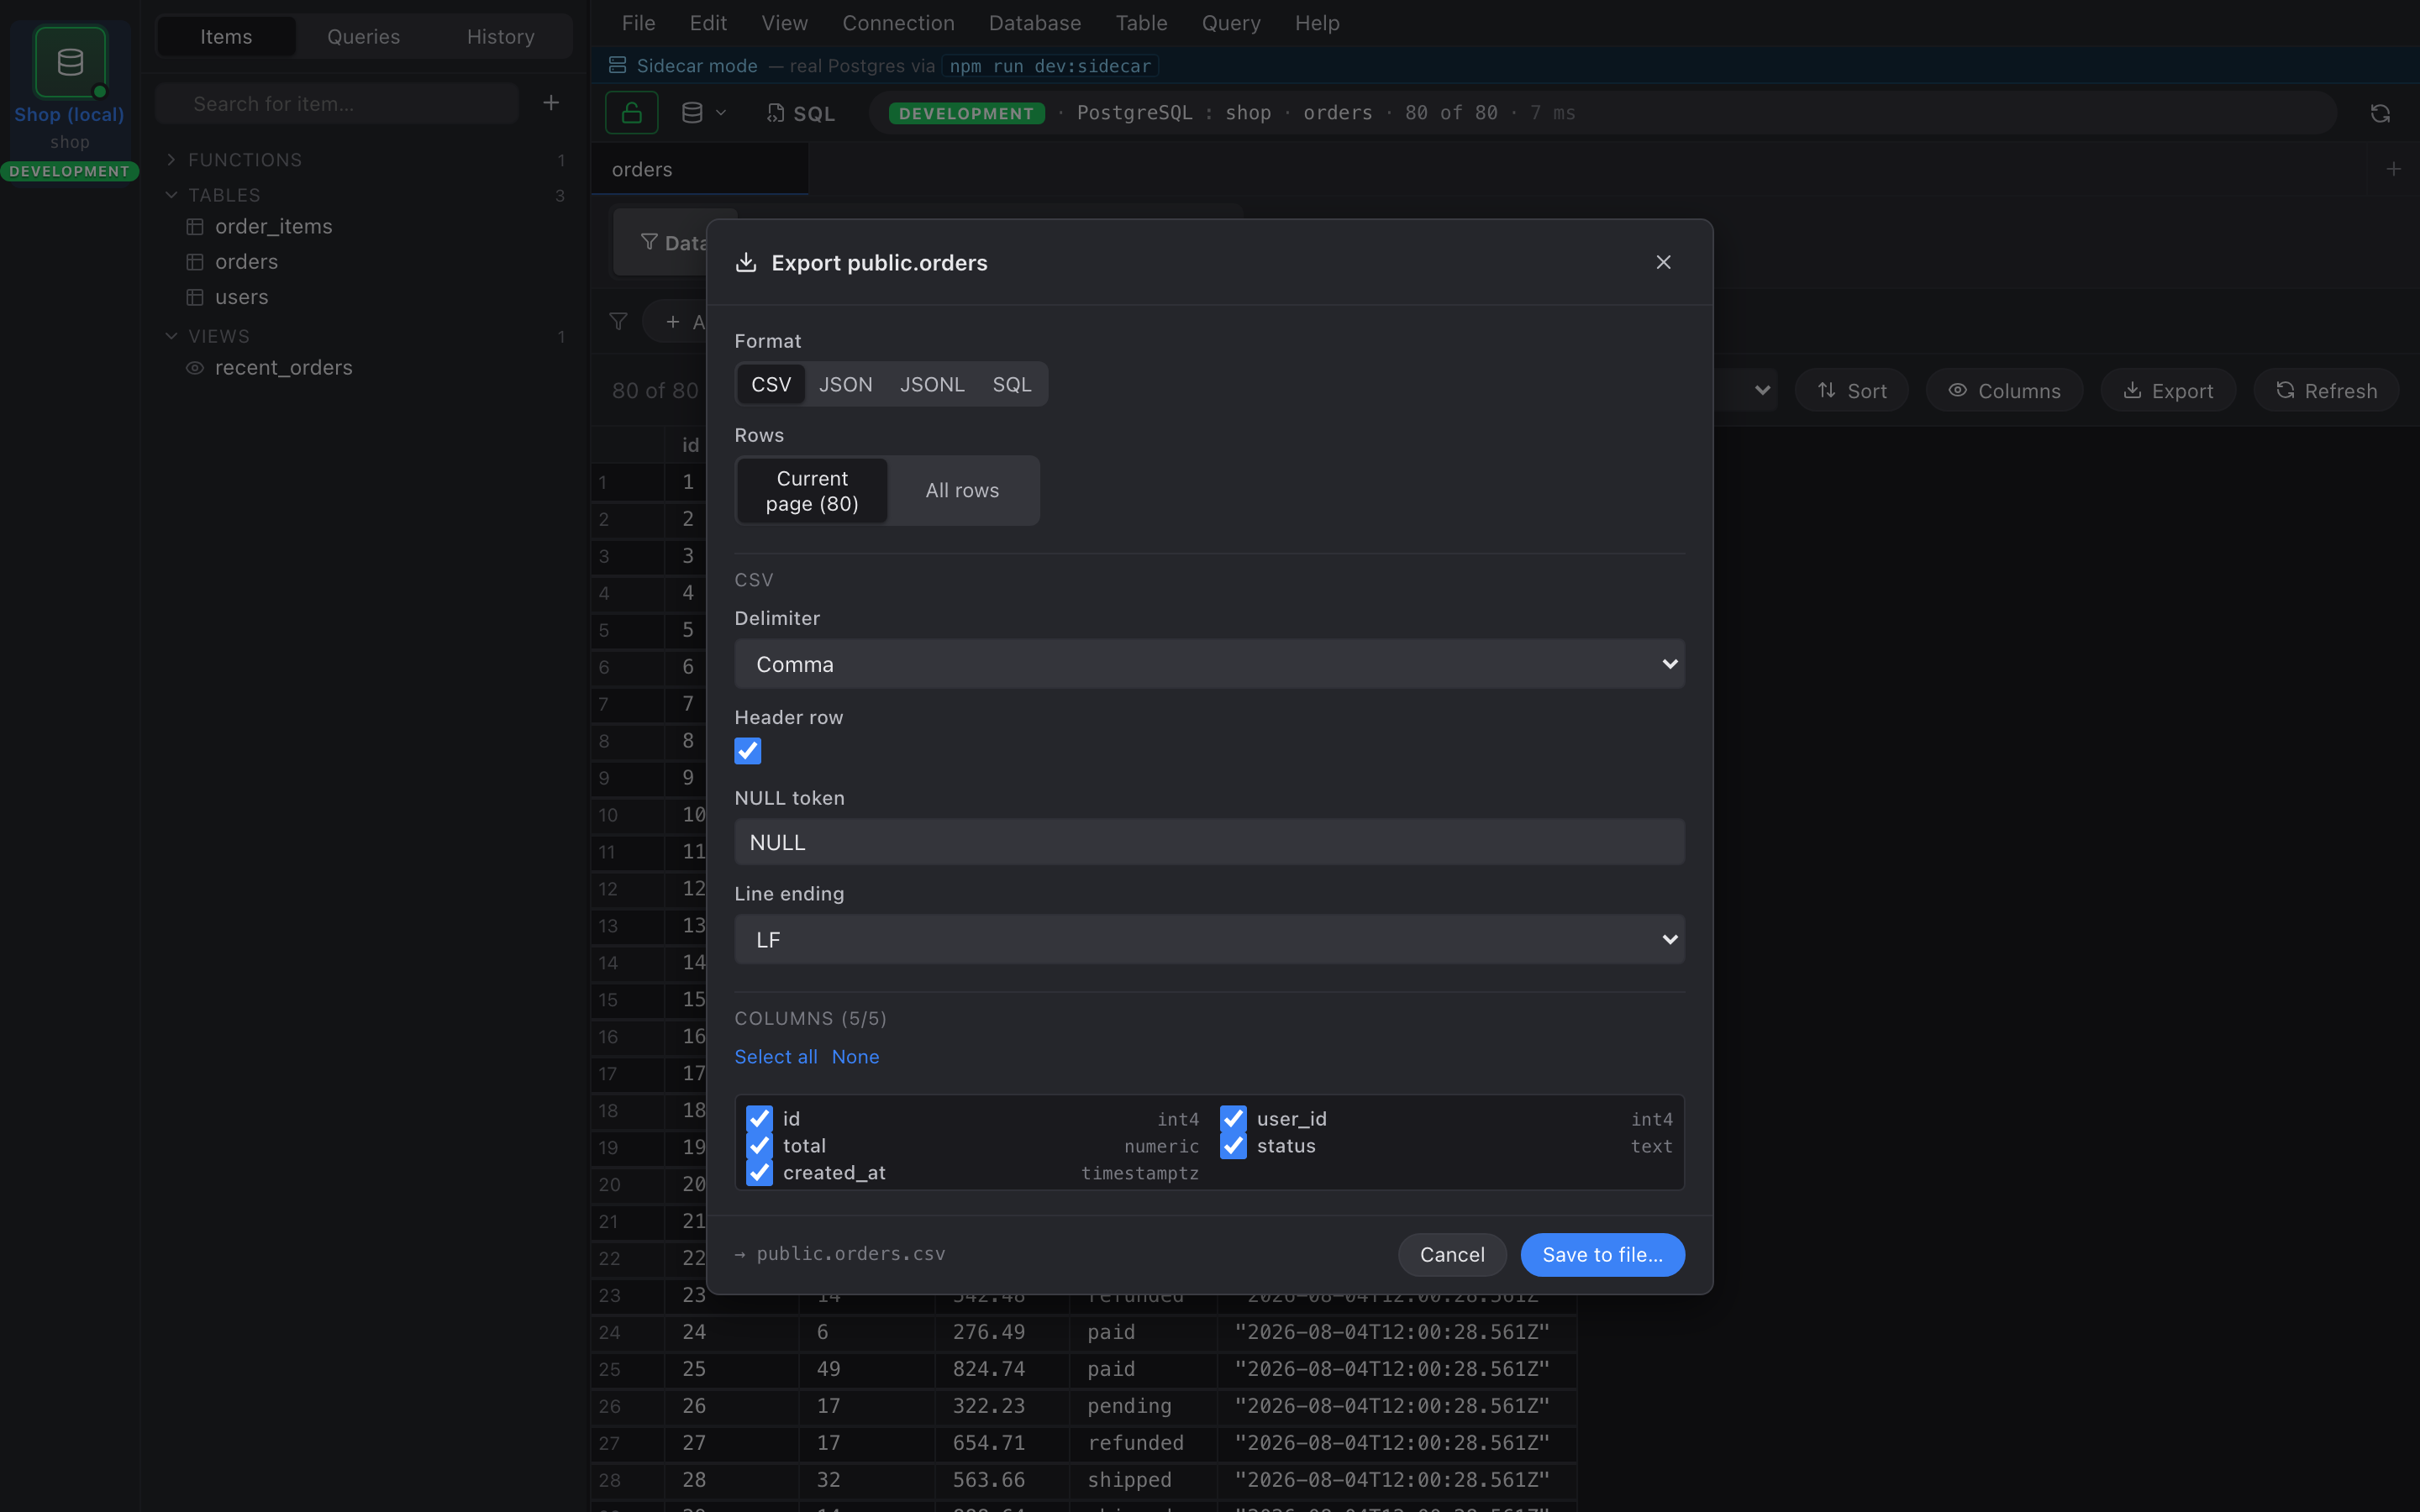Click the reload icon in the top-right toolbar
2420x1512 pixels.
coord(2380,114)
